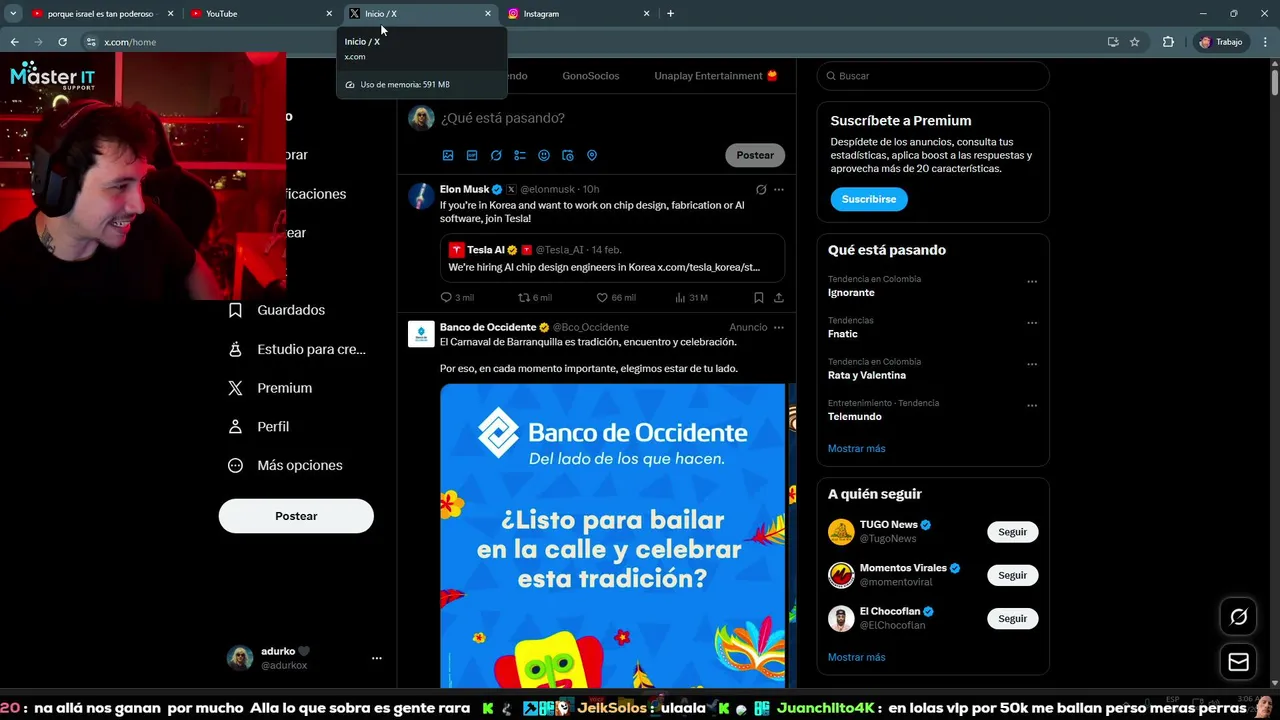Viewport: 1280px width, 720px height.
Task: Open options for Rata y Valentina trend
Action: click(x=1032, y=365)
